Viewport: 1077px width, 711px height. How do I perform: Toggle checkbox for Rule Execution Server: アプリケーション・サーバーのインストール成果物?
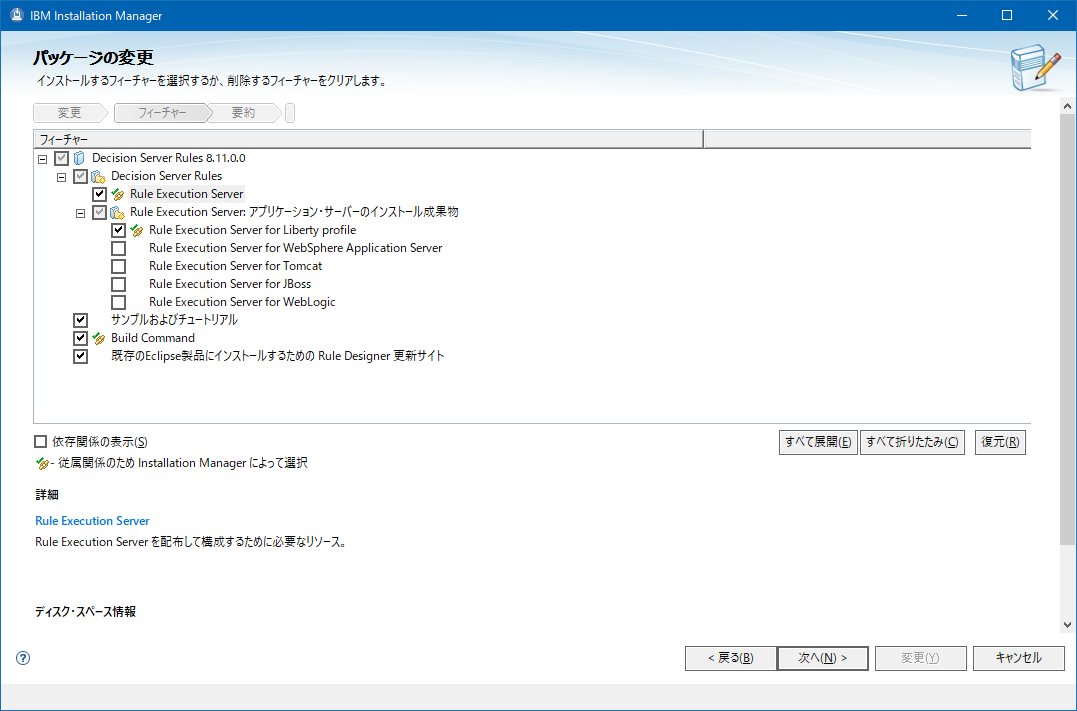pos(100,212)
